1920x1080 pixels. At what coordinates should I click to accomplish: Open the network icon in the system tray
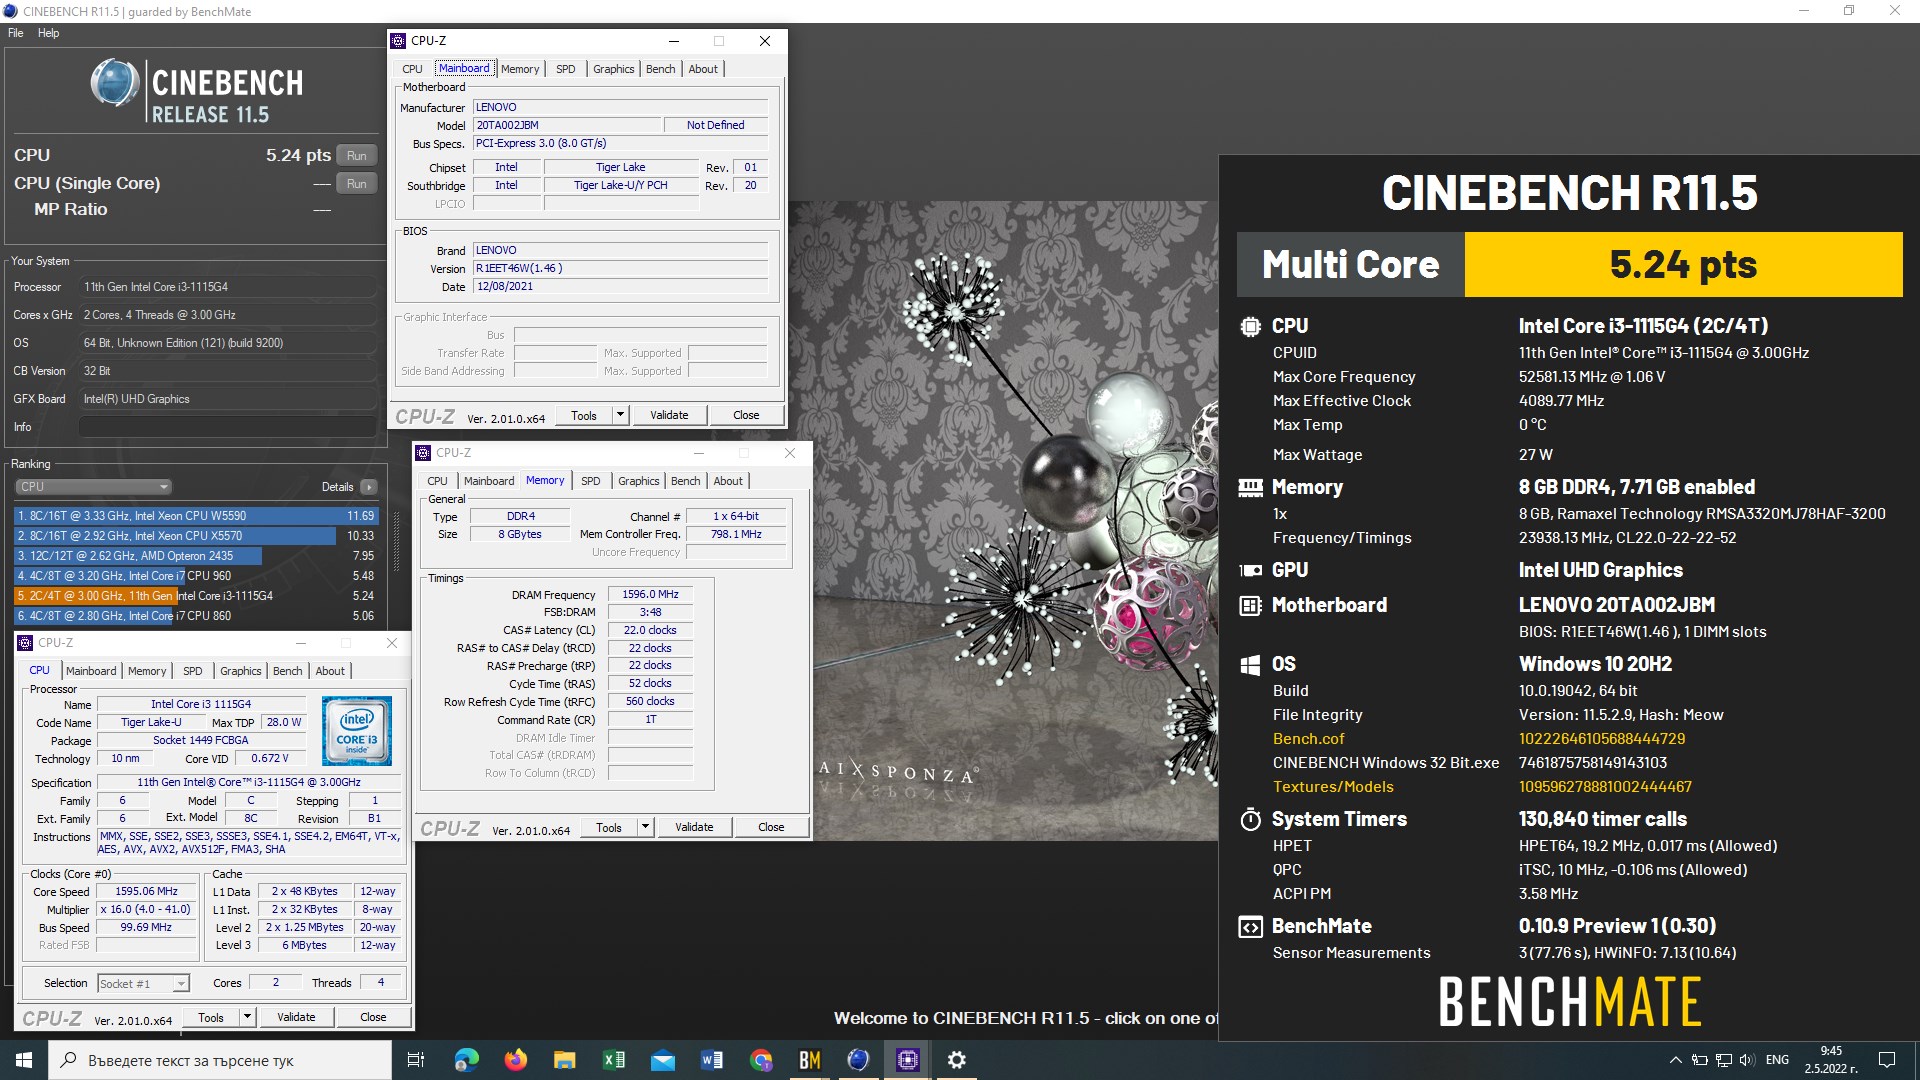click(x=1723, y=1060)
